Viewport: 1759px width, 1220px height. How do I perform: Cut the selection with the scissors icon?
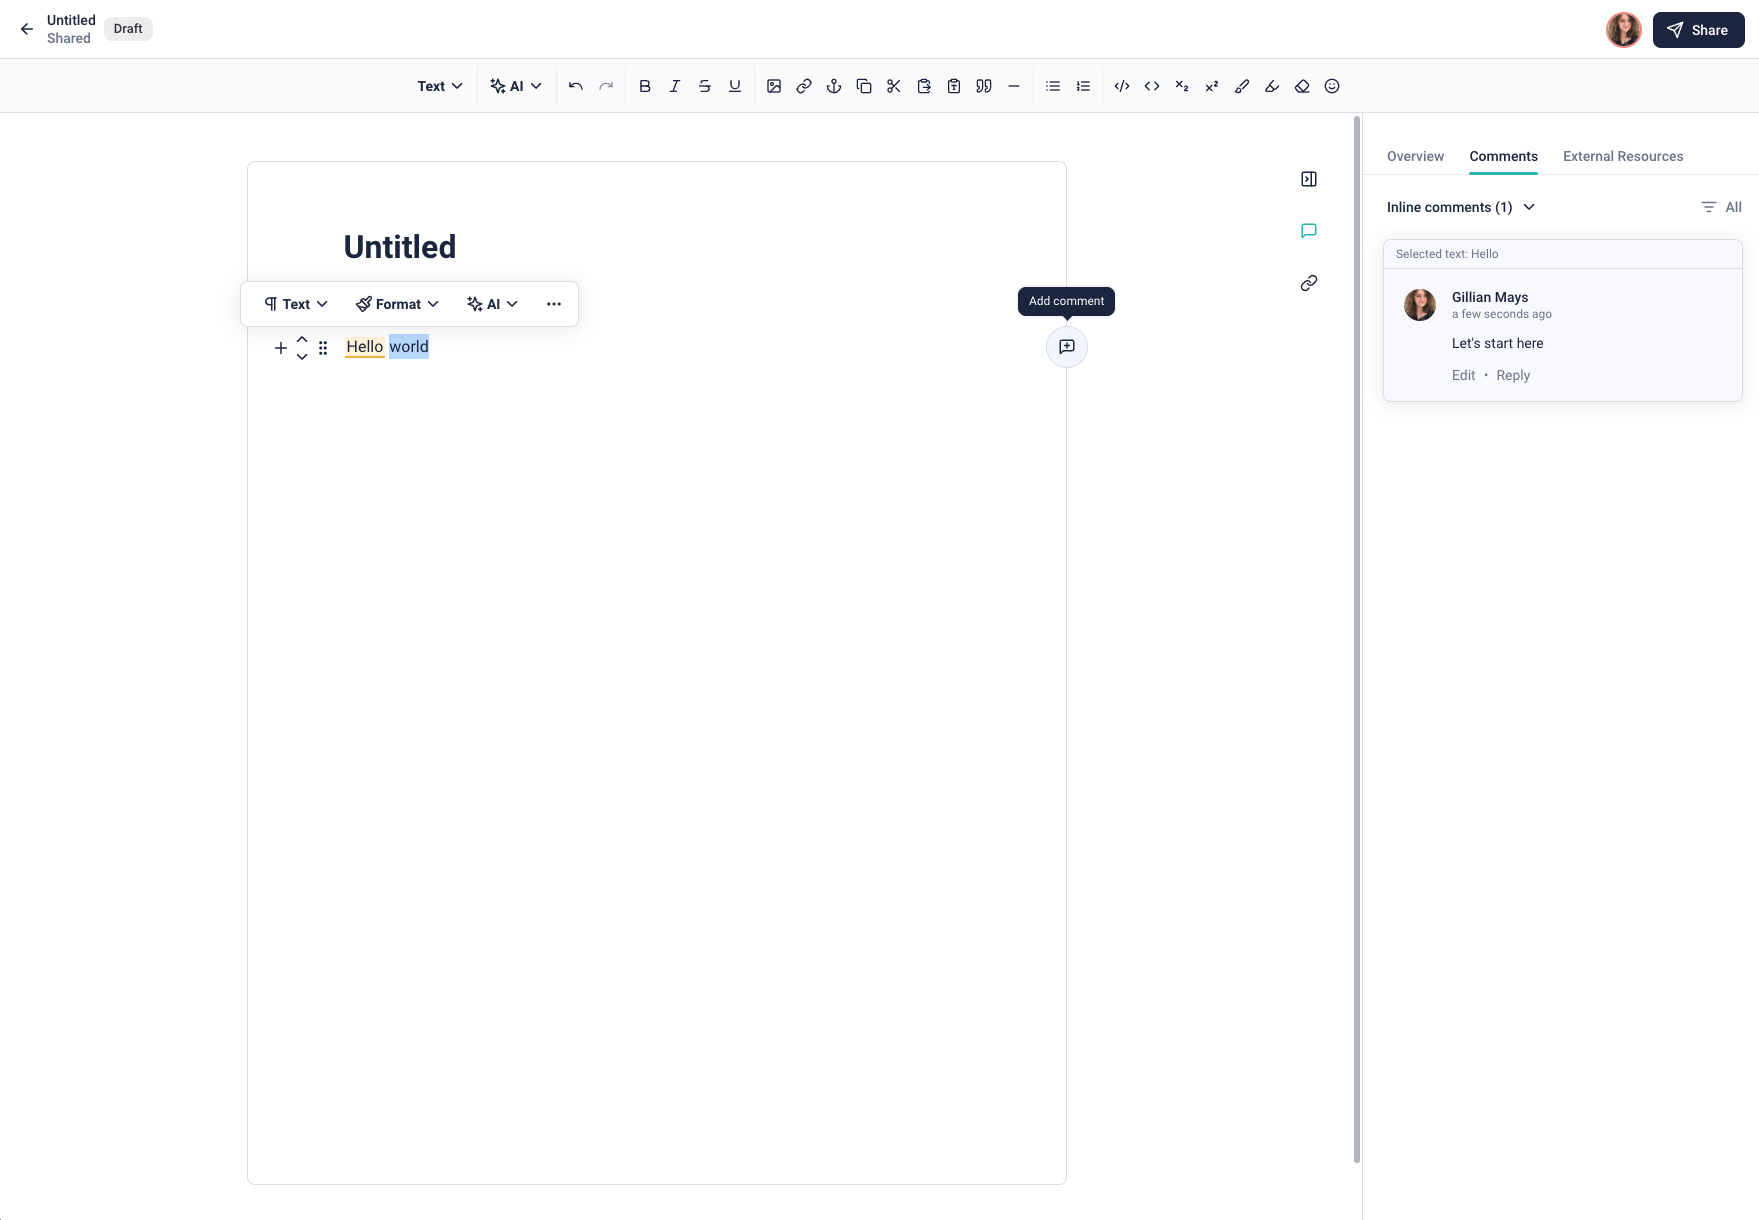click(x=894, y=86)
